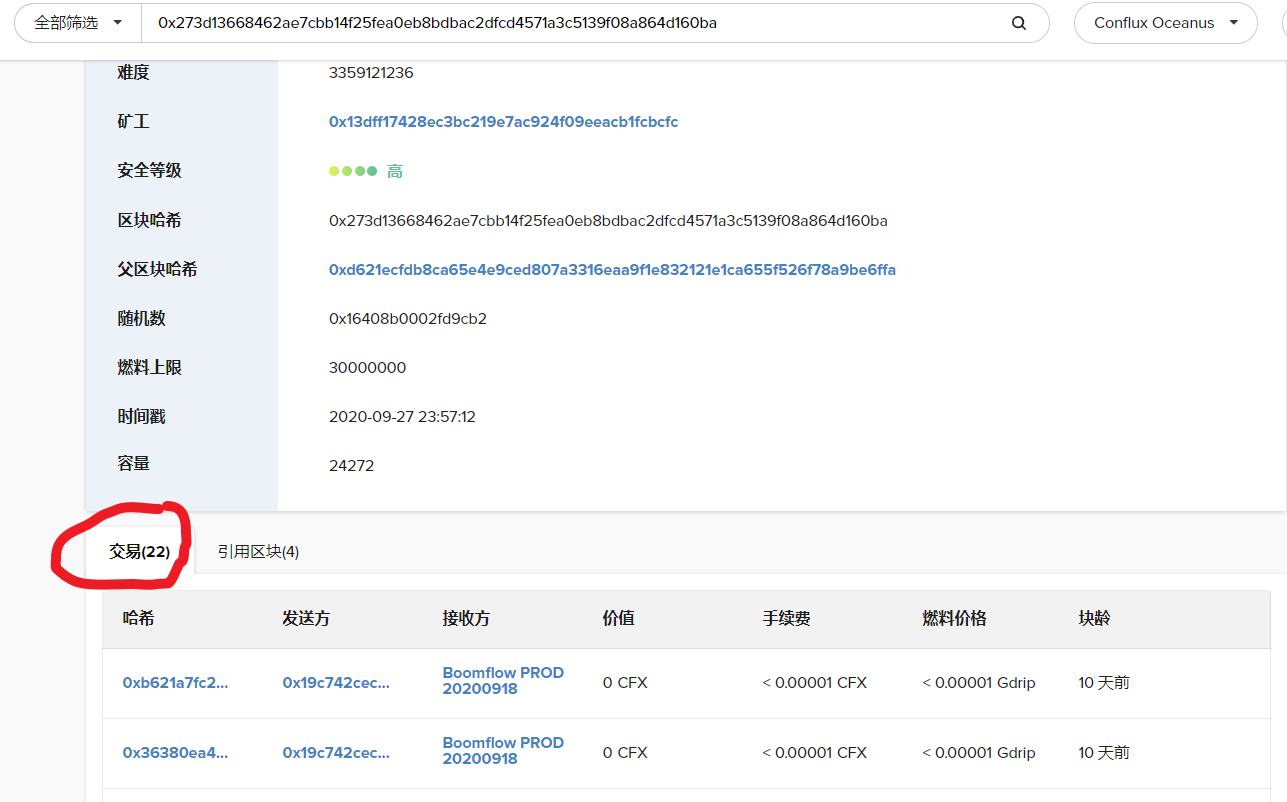Select the block hash value text

click(x=608, y=221)
